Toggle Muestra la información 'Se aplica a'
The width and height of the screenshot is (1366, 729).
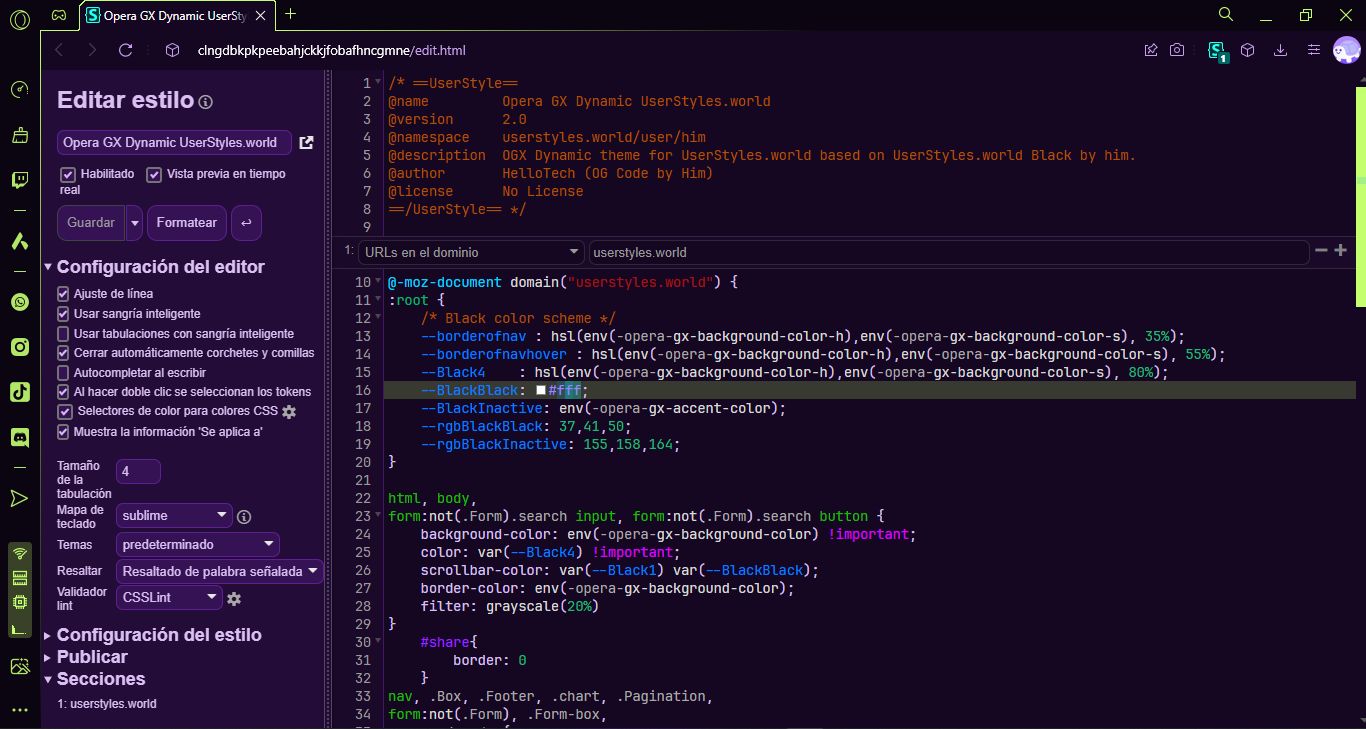click(64, 432)
